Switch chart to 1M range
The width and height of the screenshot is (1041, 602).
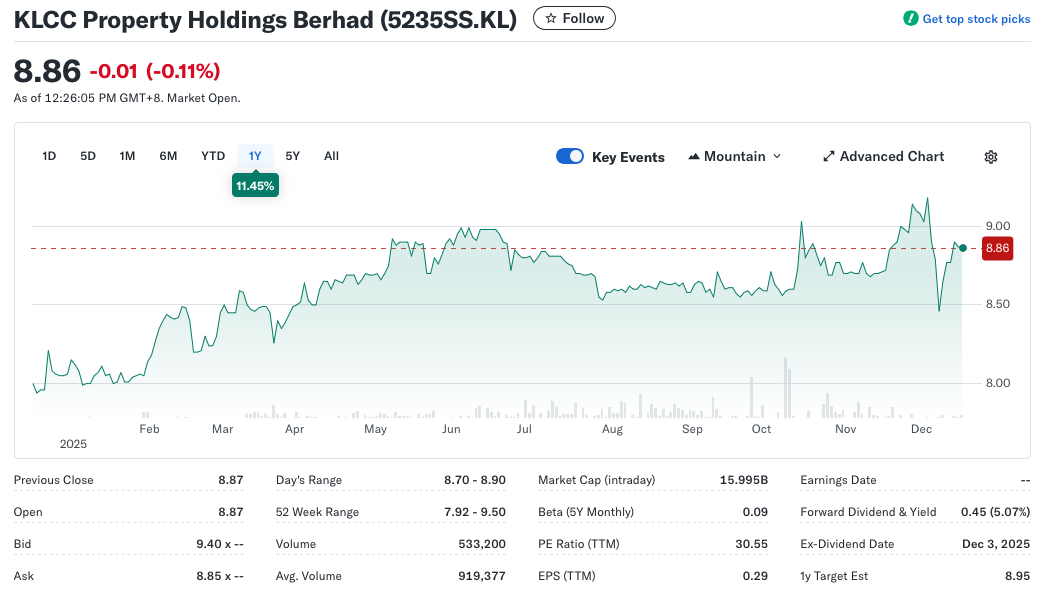pyautogui.click(x=127, y=156)
